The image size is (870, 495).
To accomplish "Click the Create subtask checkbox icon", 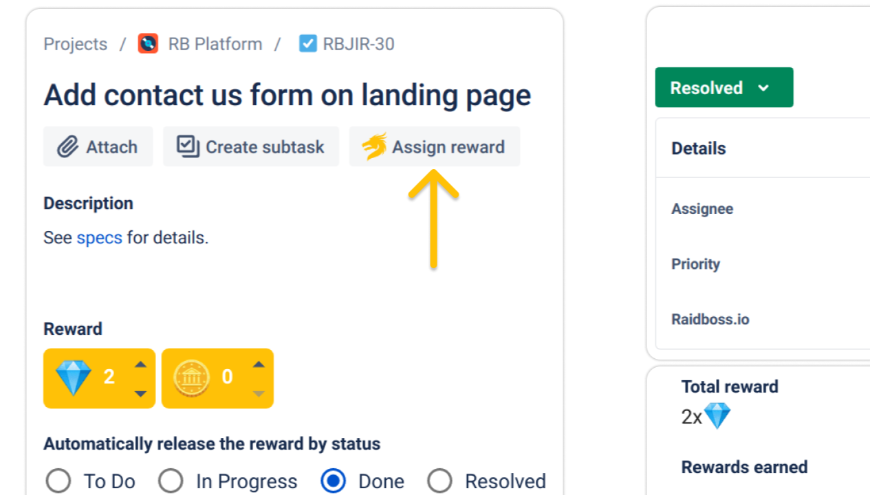I will [x=187, y=147].
